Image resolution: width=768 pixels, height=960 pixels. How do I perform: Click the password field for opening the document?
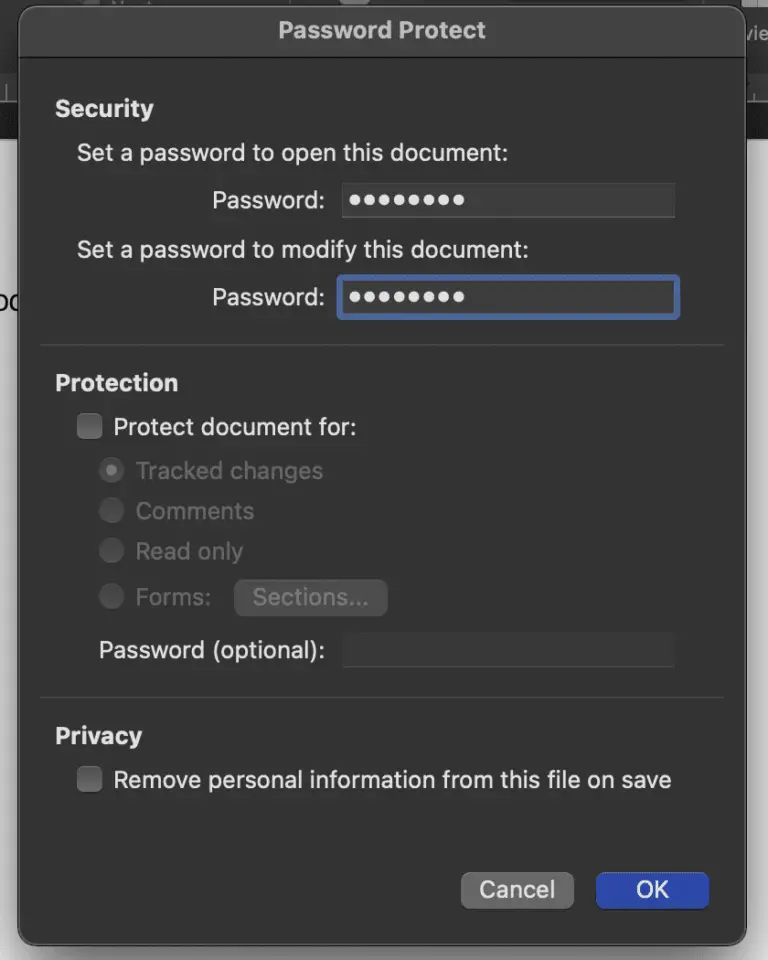508,200
